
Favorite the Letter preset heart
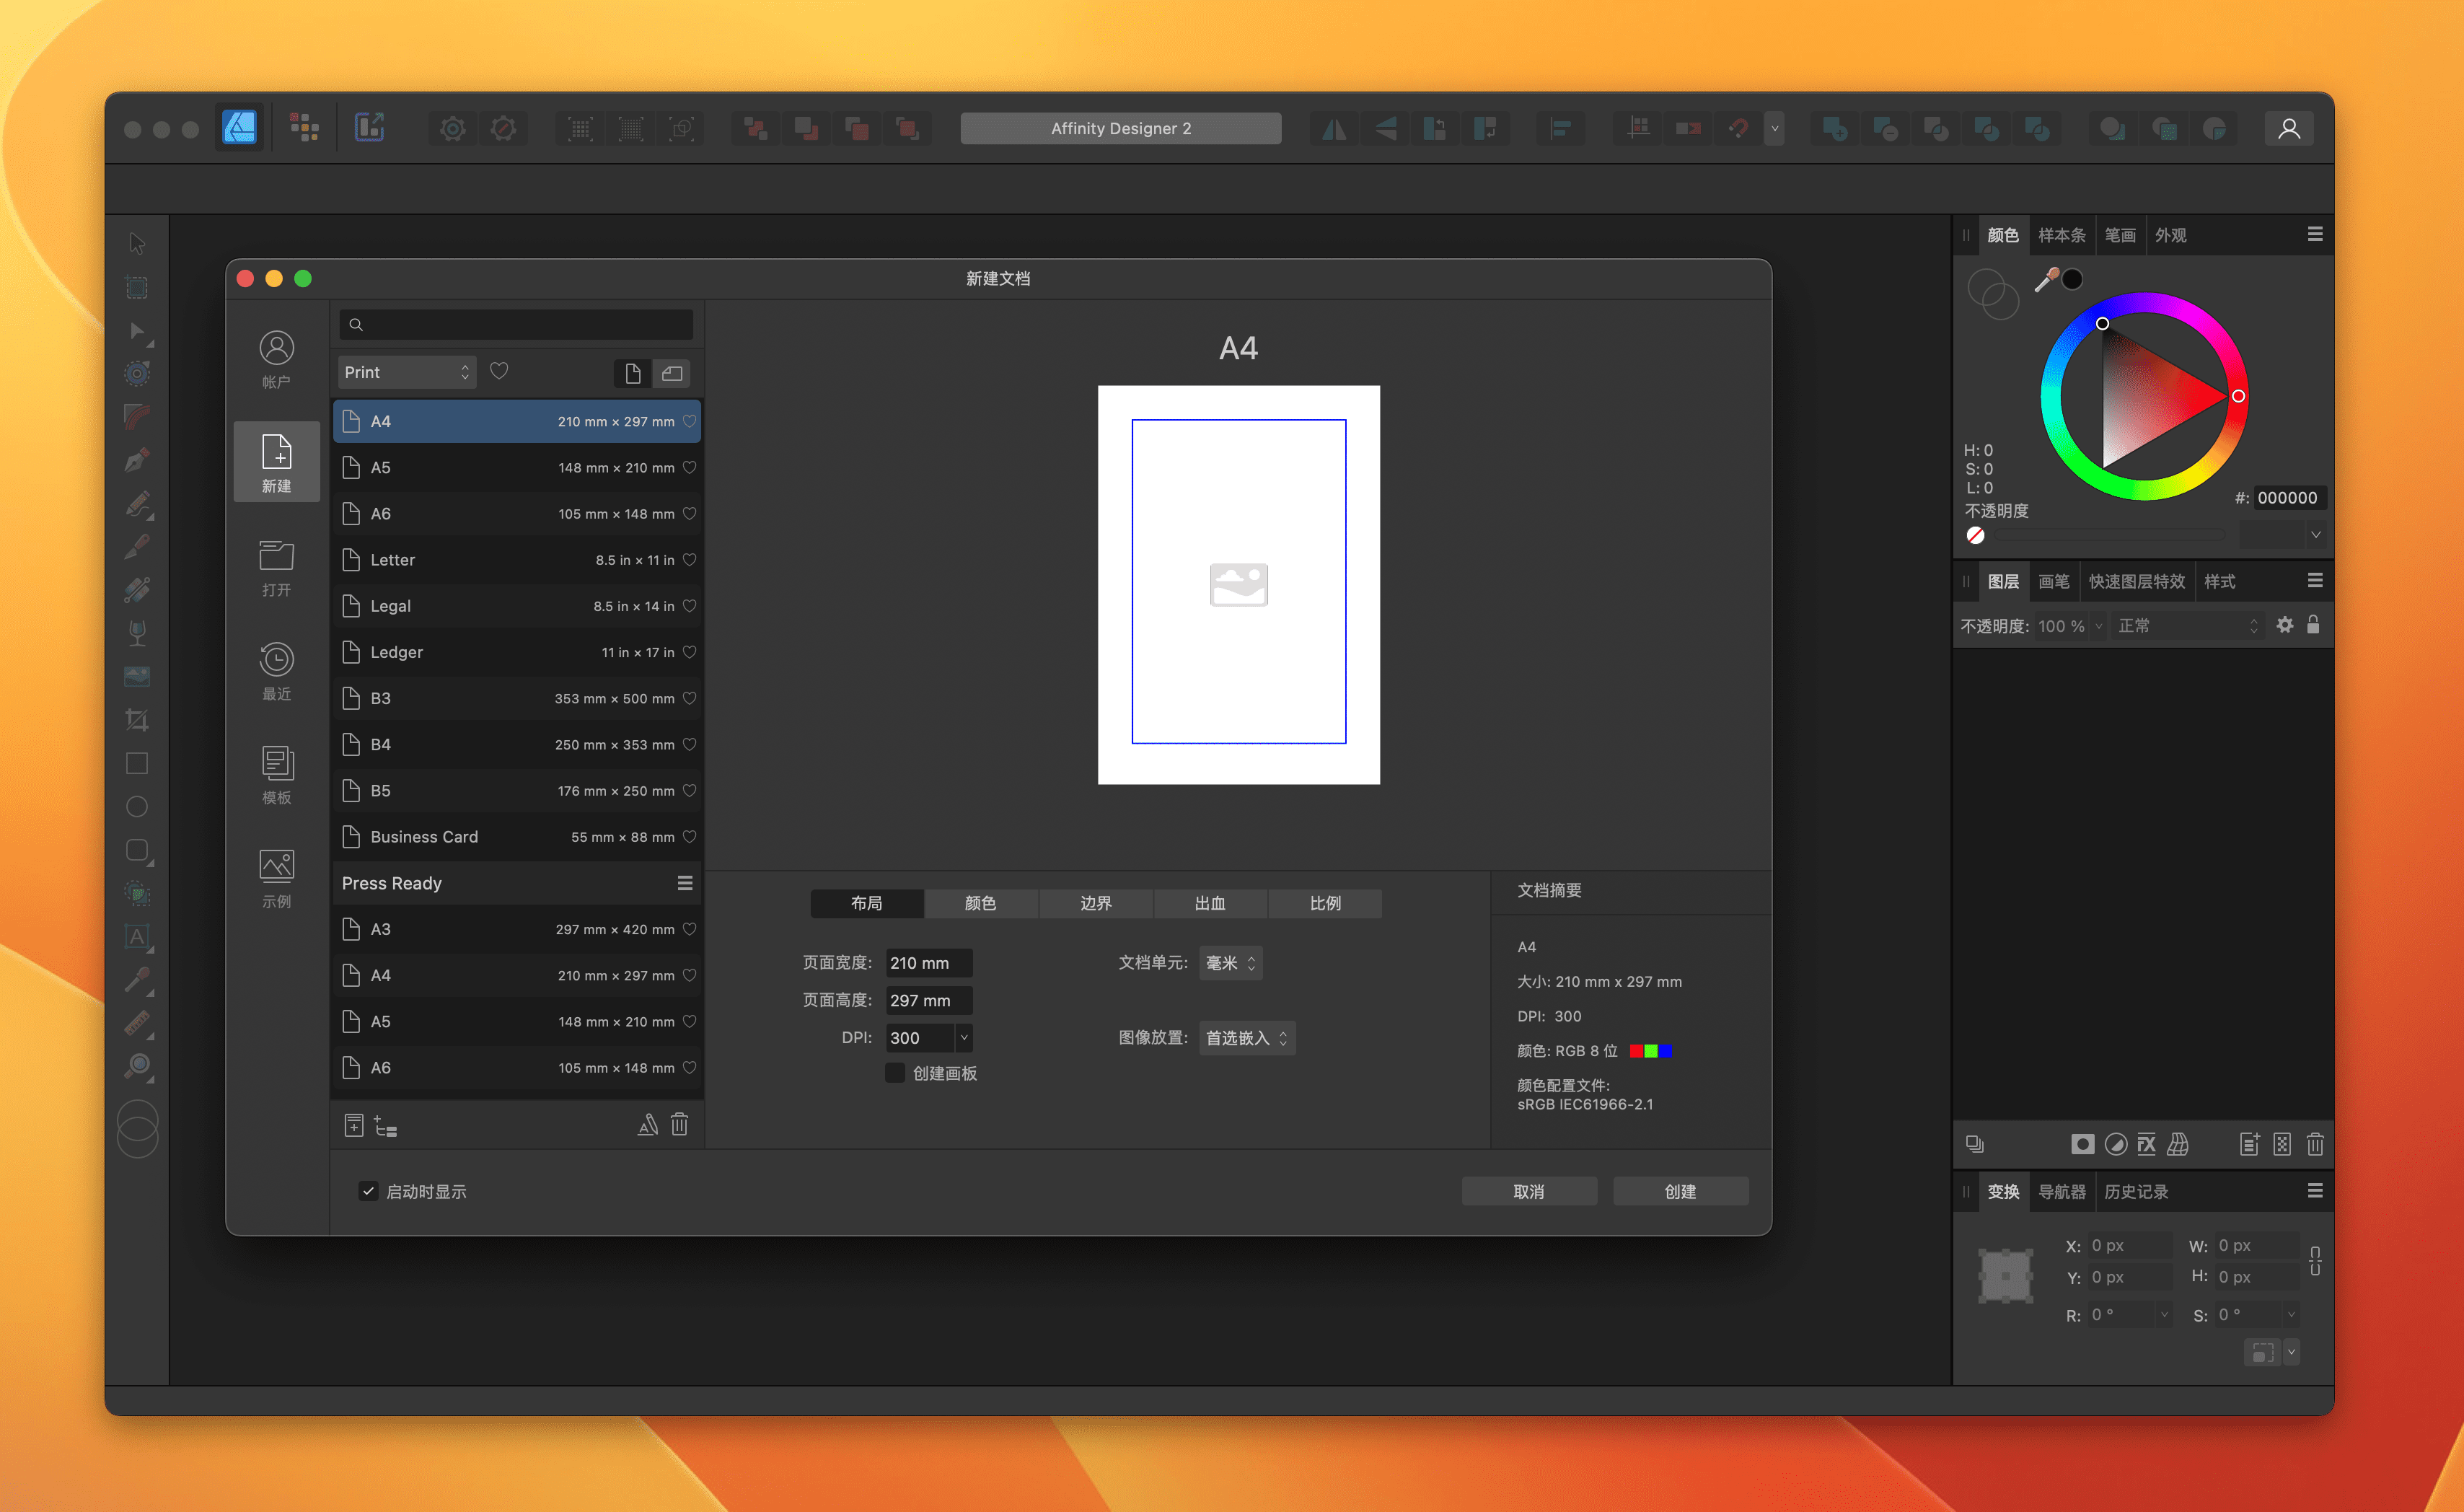(x=689, y=560)
